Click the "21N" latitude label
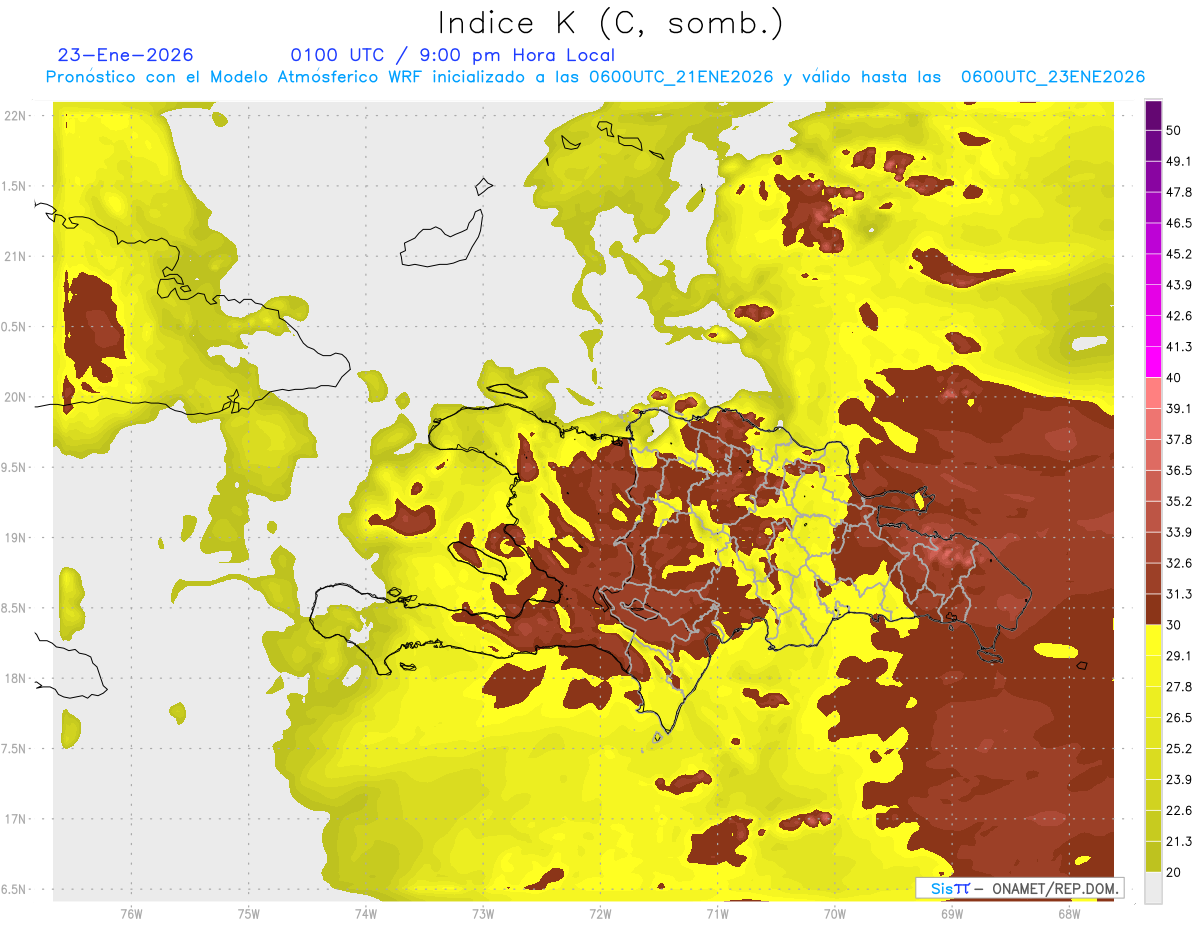The width and height of the screenshot is (1200, 927). coord(16,256)
